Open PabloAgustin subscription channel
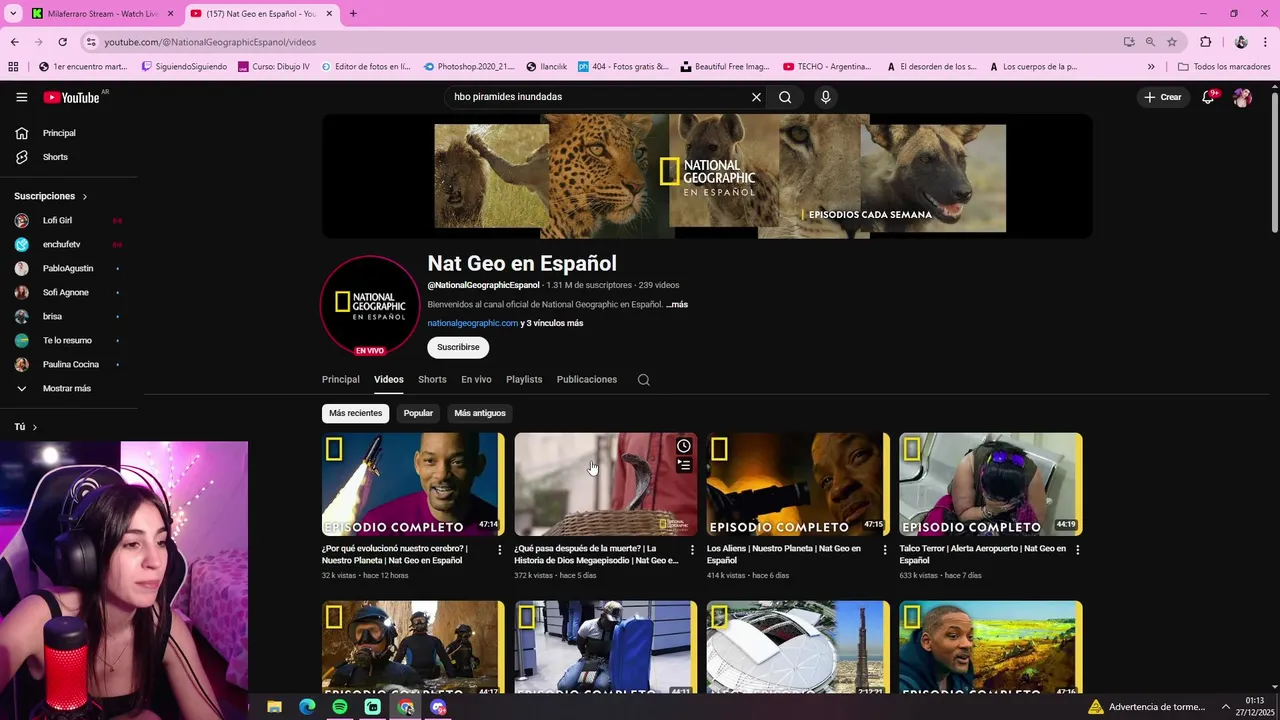Image resolution: width=1280 pixels, height=720 pixels. 67,268
